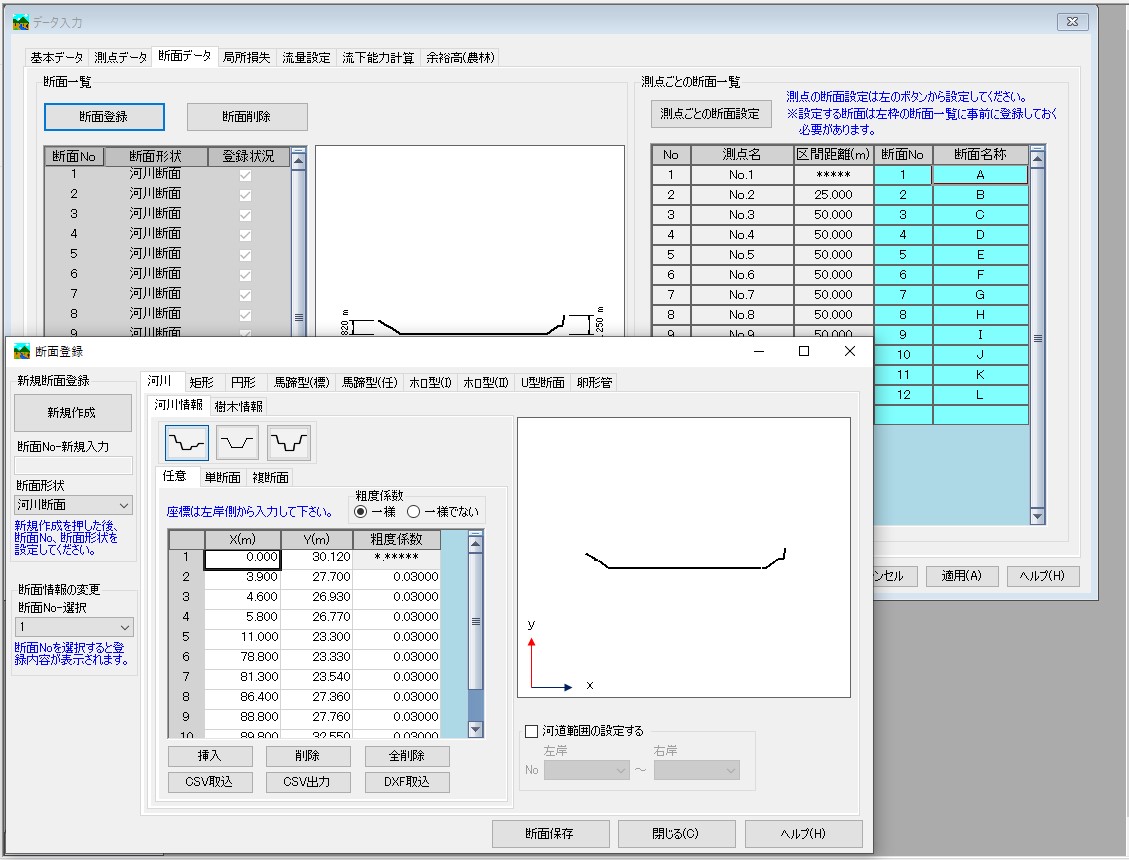Close the データ入力 window

pyautogui.click(x=1072, y=22)
